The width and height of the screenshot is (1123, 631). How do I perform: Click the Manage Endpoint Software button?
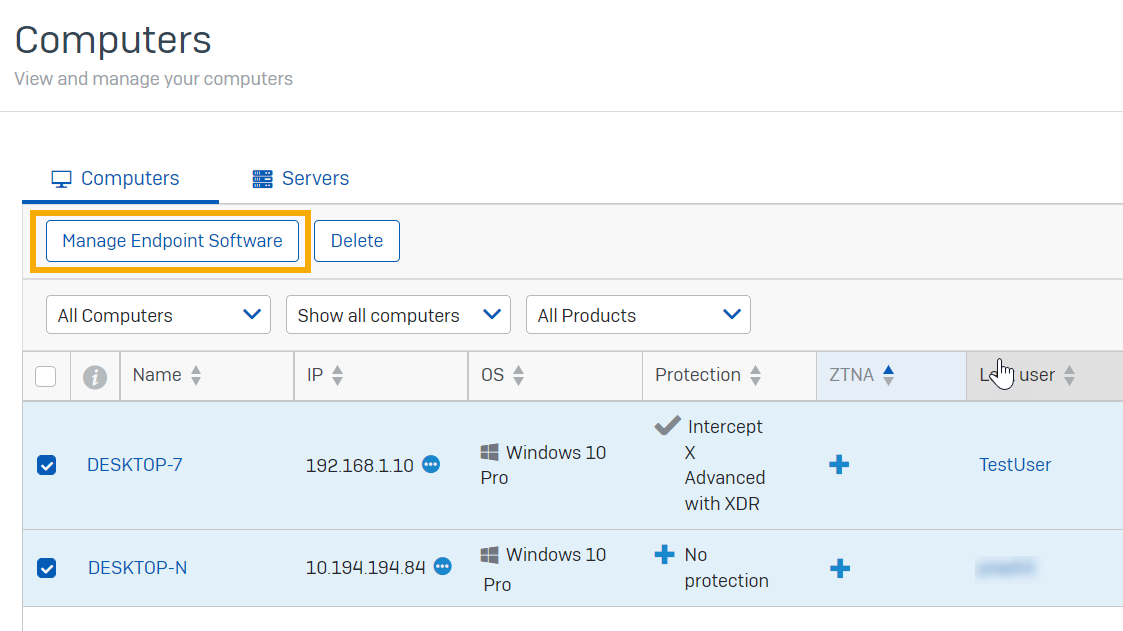(x=172, y=241)
